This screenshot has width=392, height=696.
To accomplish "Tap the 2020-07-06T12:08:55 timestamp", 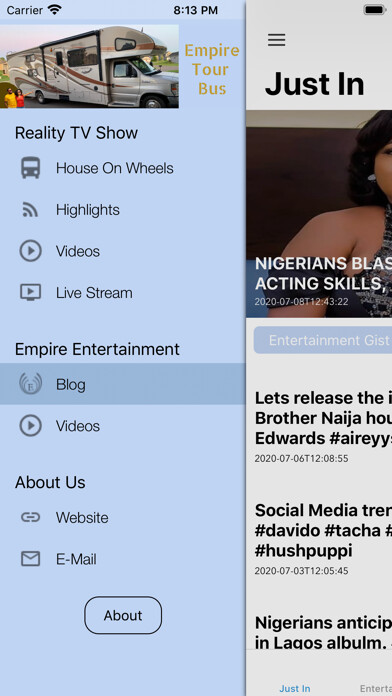I will (x=301, y=458).
